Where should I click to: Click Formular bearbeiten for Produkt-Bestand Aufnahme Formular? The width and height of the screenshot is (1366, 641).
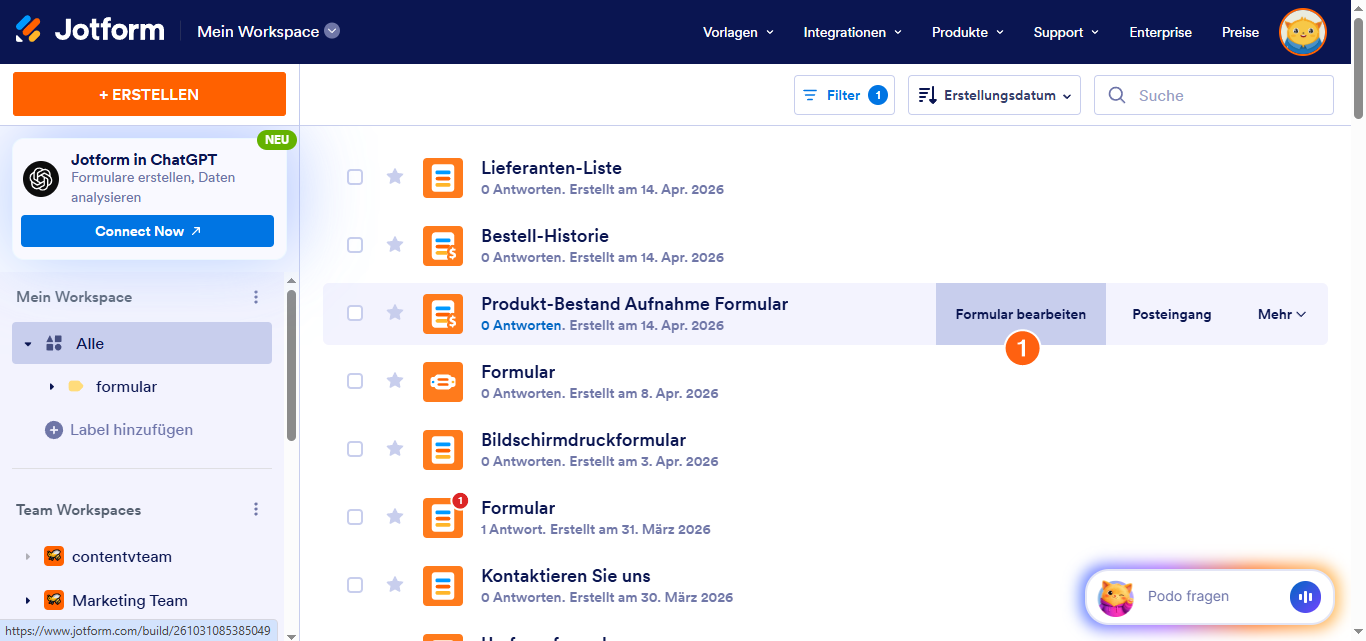[1020, 313]
